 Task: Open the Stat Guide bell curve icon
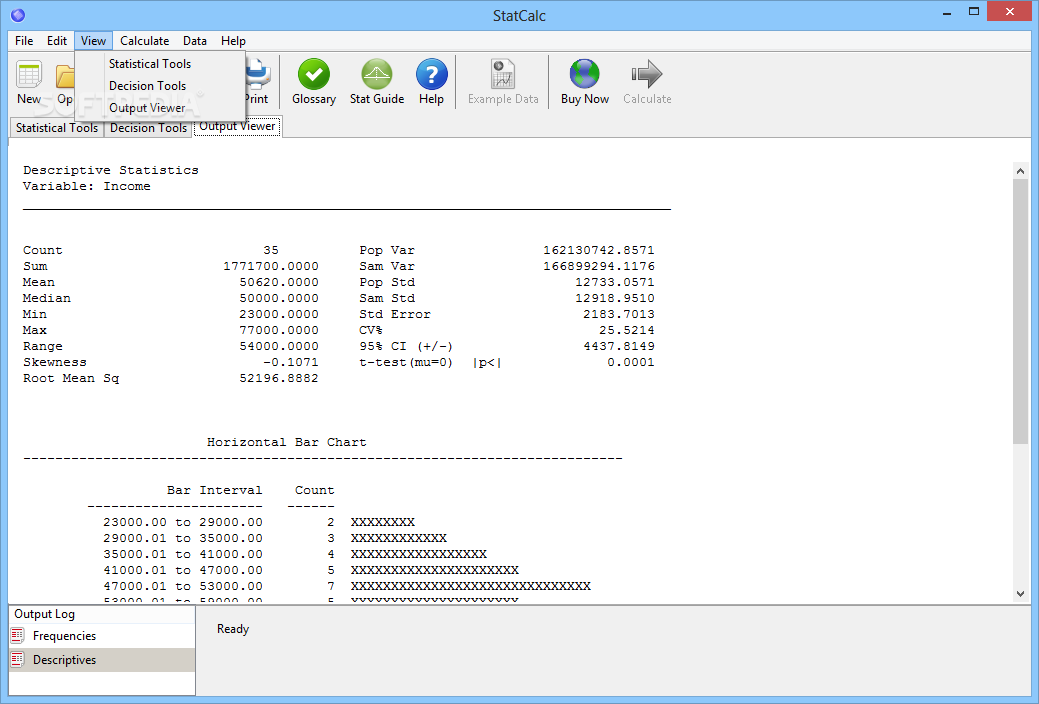pos(376,74)
